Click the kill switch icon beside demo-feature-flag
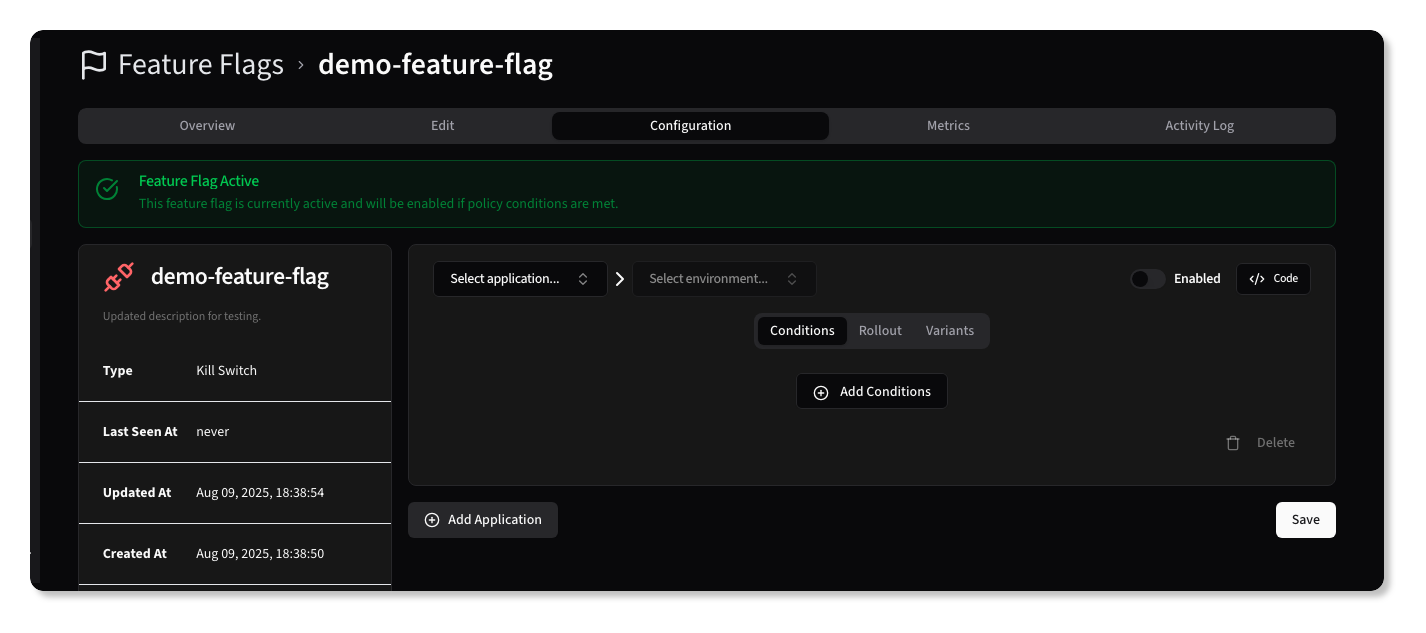1426x633 pixels. point(119,276)
